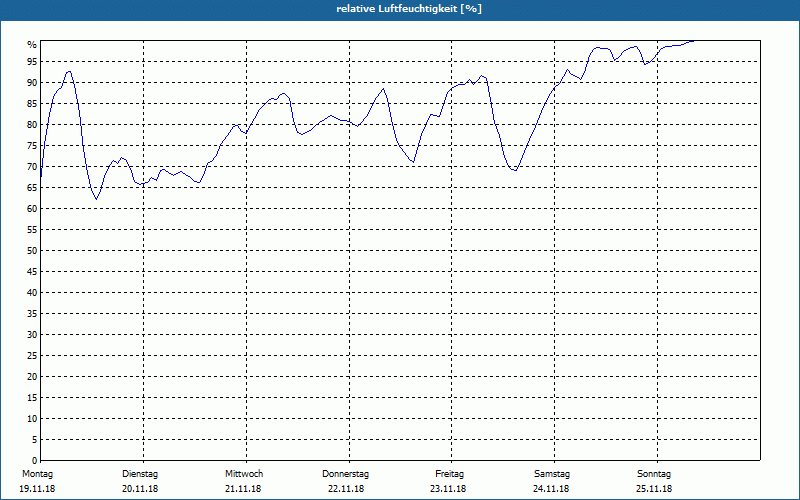Select the Freitag 23.11.18 axis label
The width and height of the screenshot is (800, 500).
click(448, 481)
